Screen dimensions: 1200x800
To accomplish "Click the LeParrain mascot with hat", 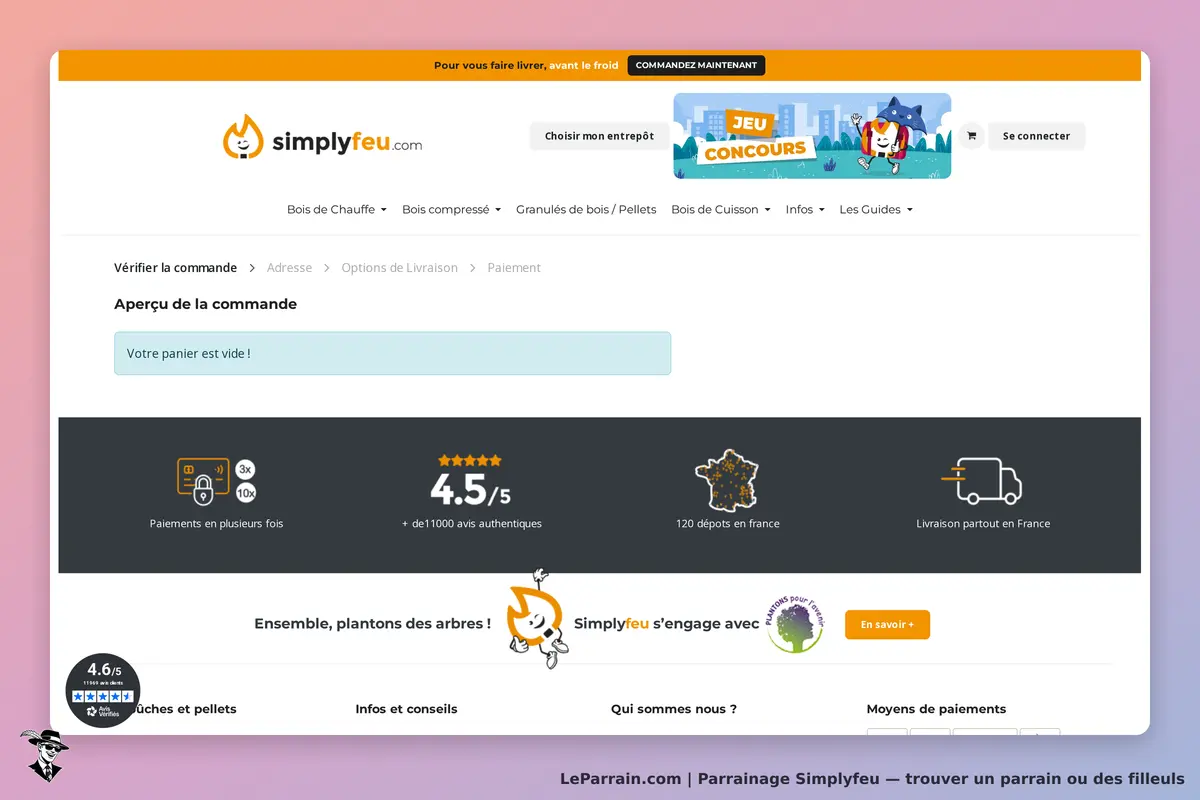I will point(43,755).
